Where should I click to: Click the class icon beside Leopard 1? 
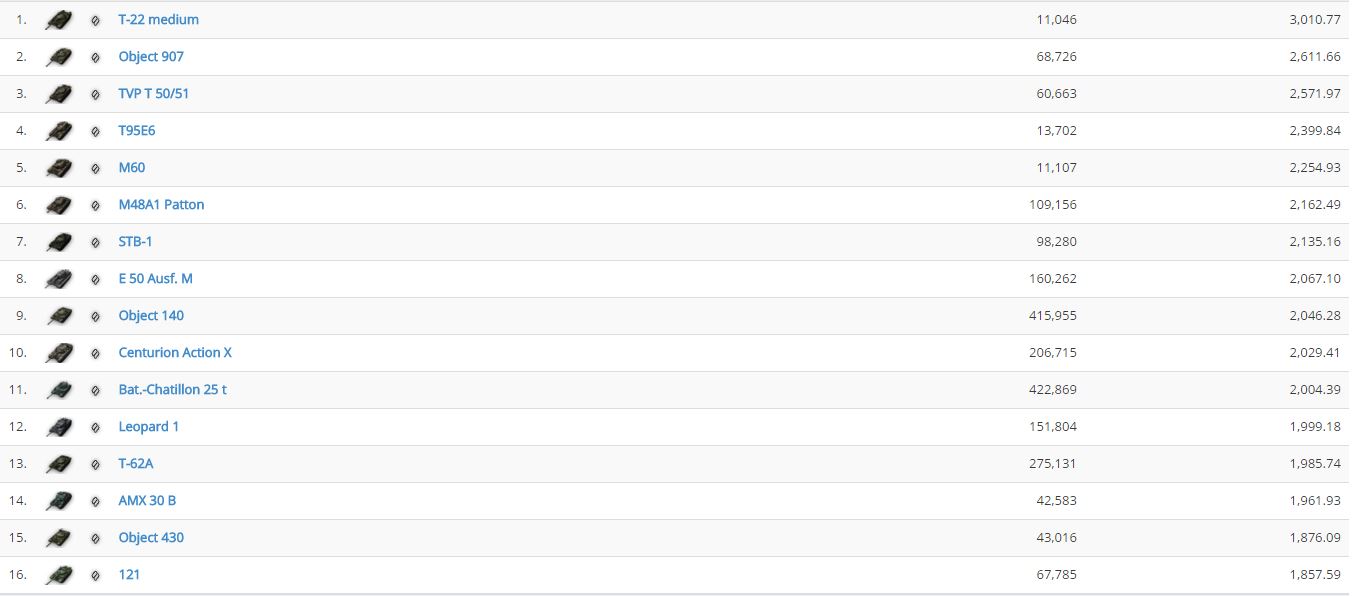click(95, 427)
